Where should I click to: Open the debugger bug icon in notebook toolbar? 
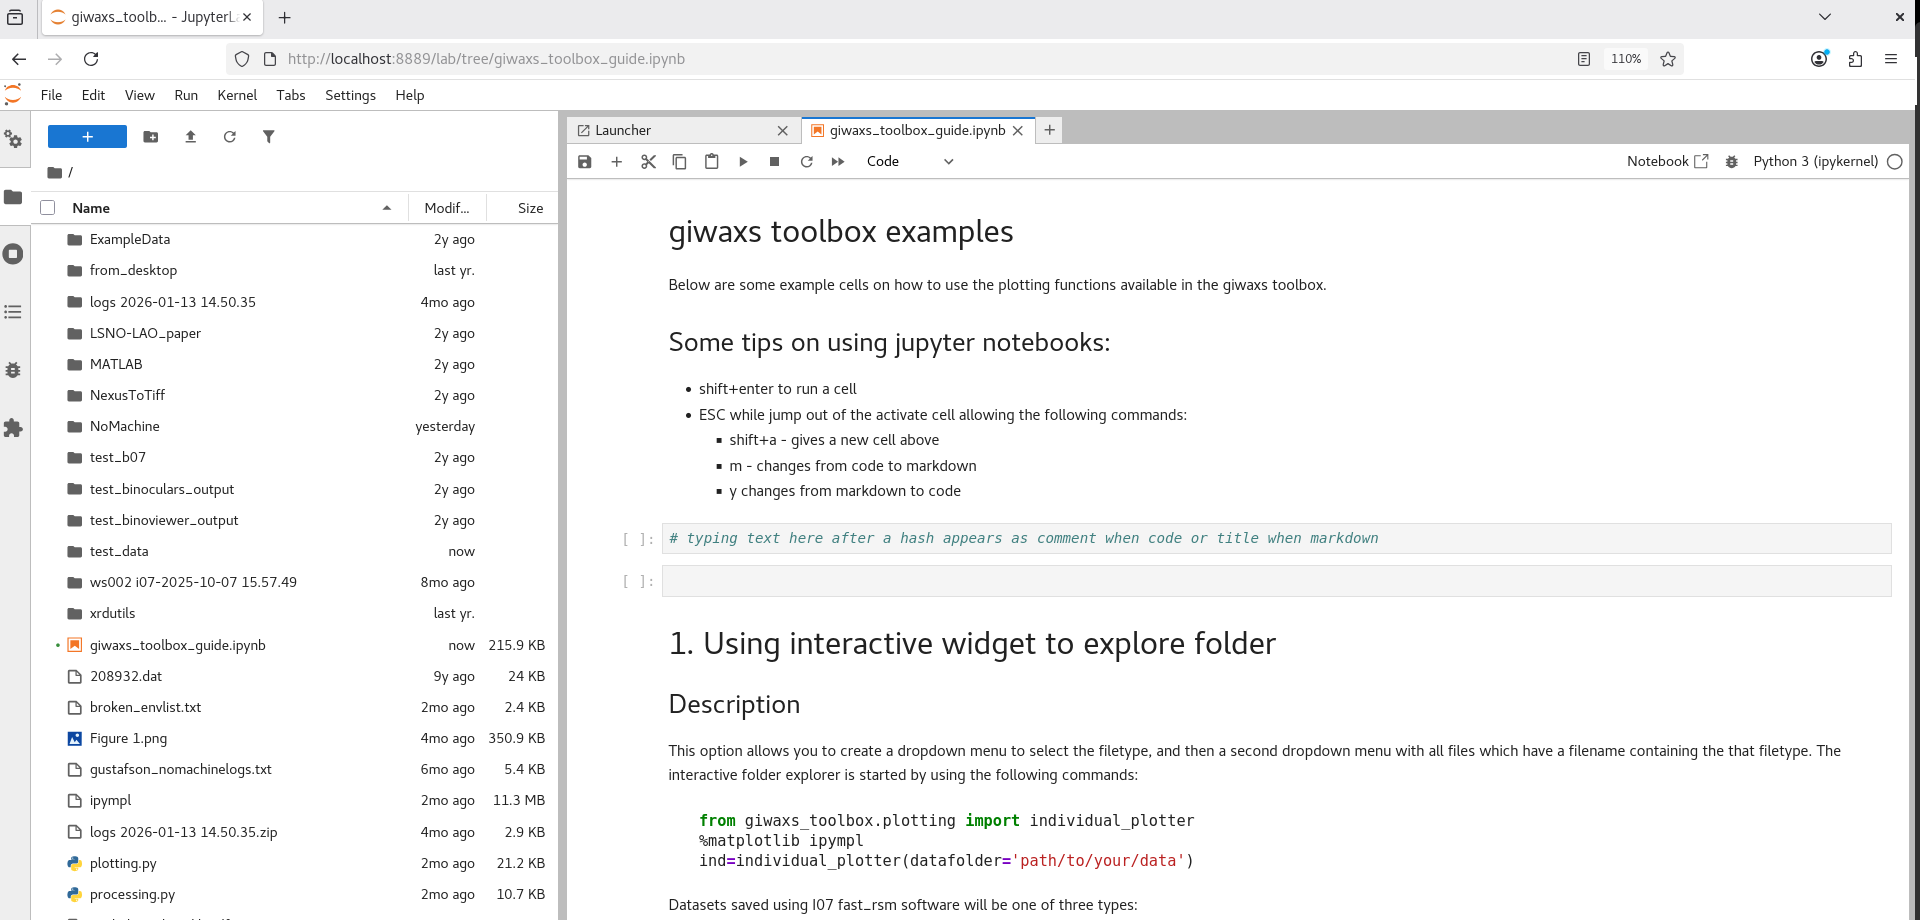tap(1732, 162)
